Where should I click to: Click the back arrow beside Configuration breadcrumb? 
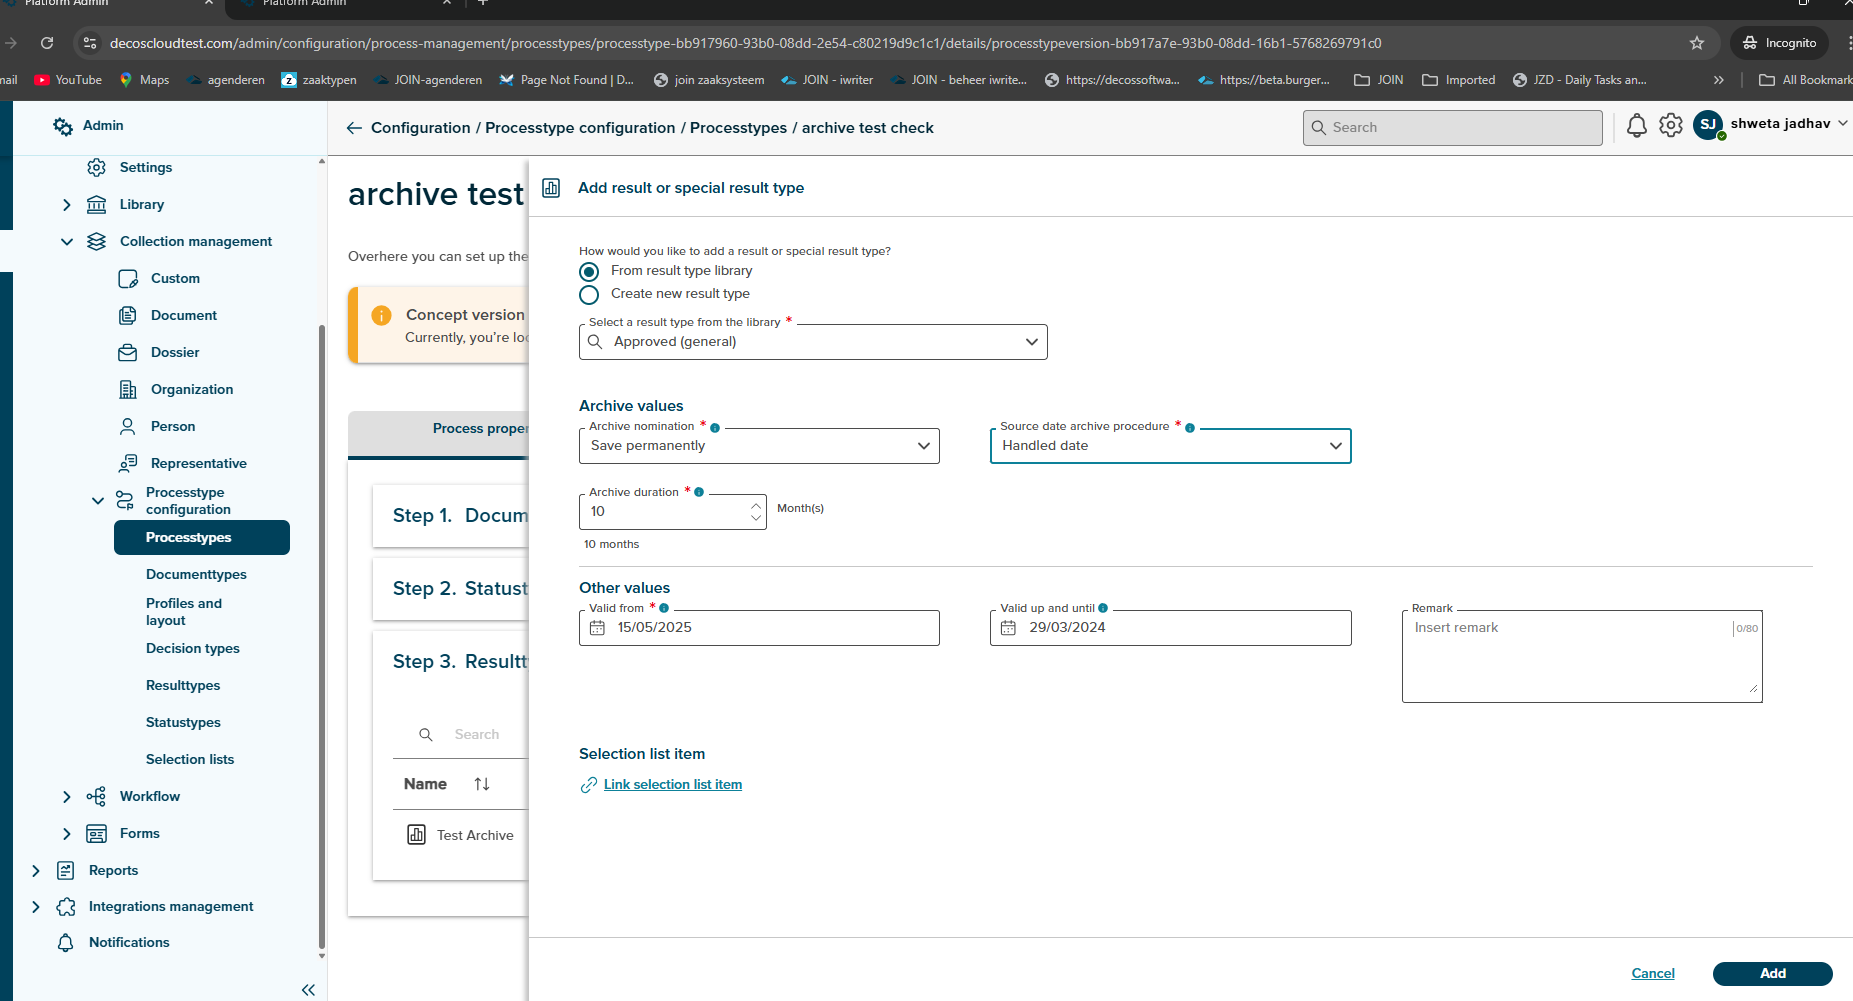tap(354, 128)
